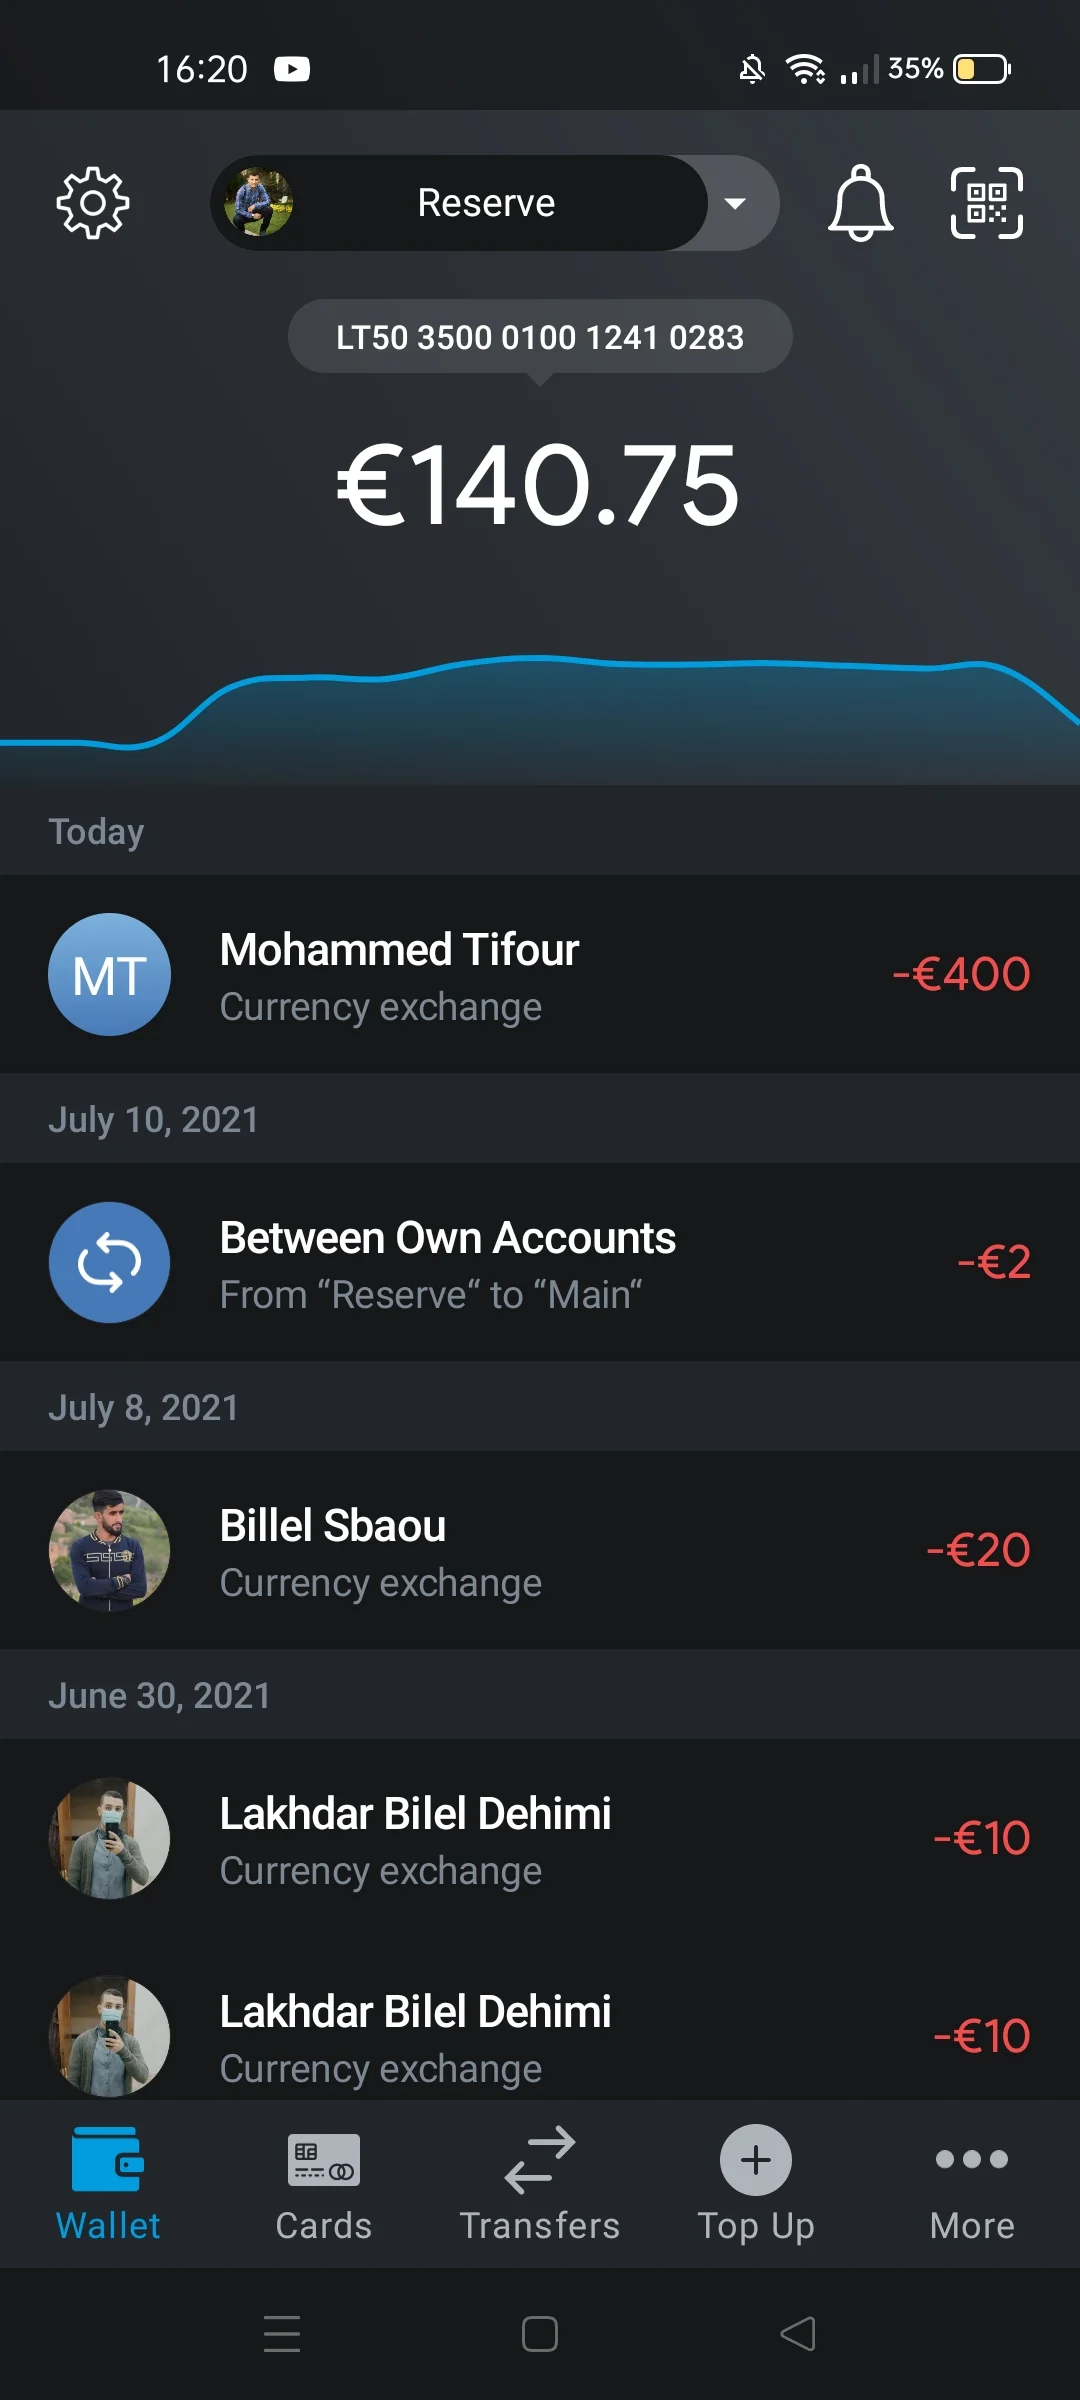Tap the Reserve account selector
The width and height of the screenshot is (1080, 2400).
[x=485, y=203]
